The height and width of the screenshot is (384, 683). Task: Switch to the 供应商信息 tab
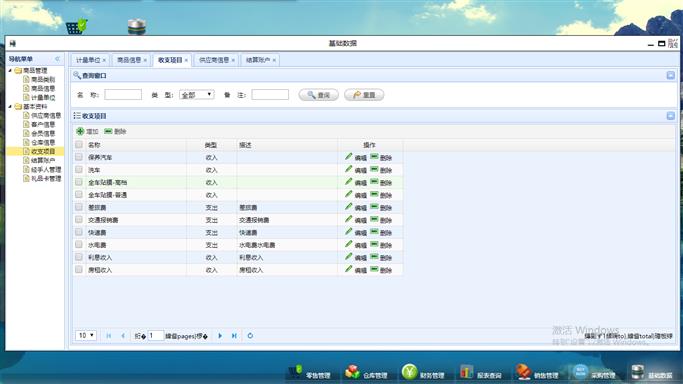[214, 60]
